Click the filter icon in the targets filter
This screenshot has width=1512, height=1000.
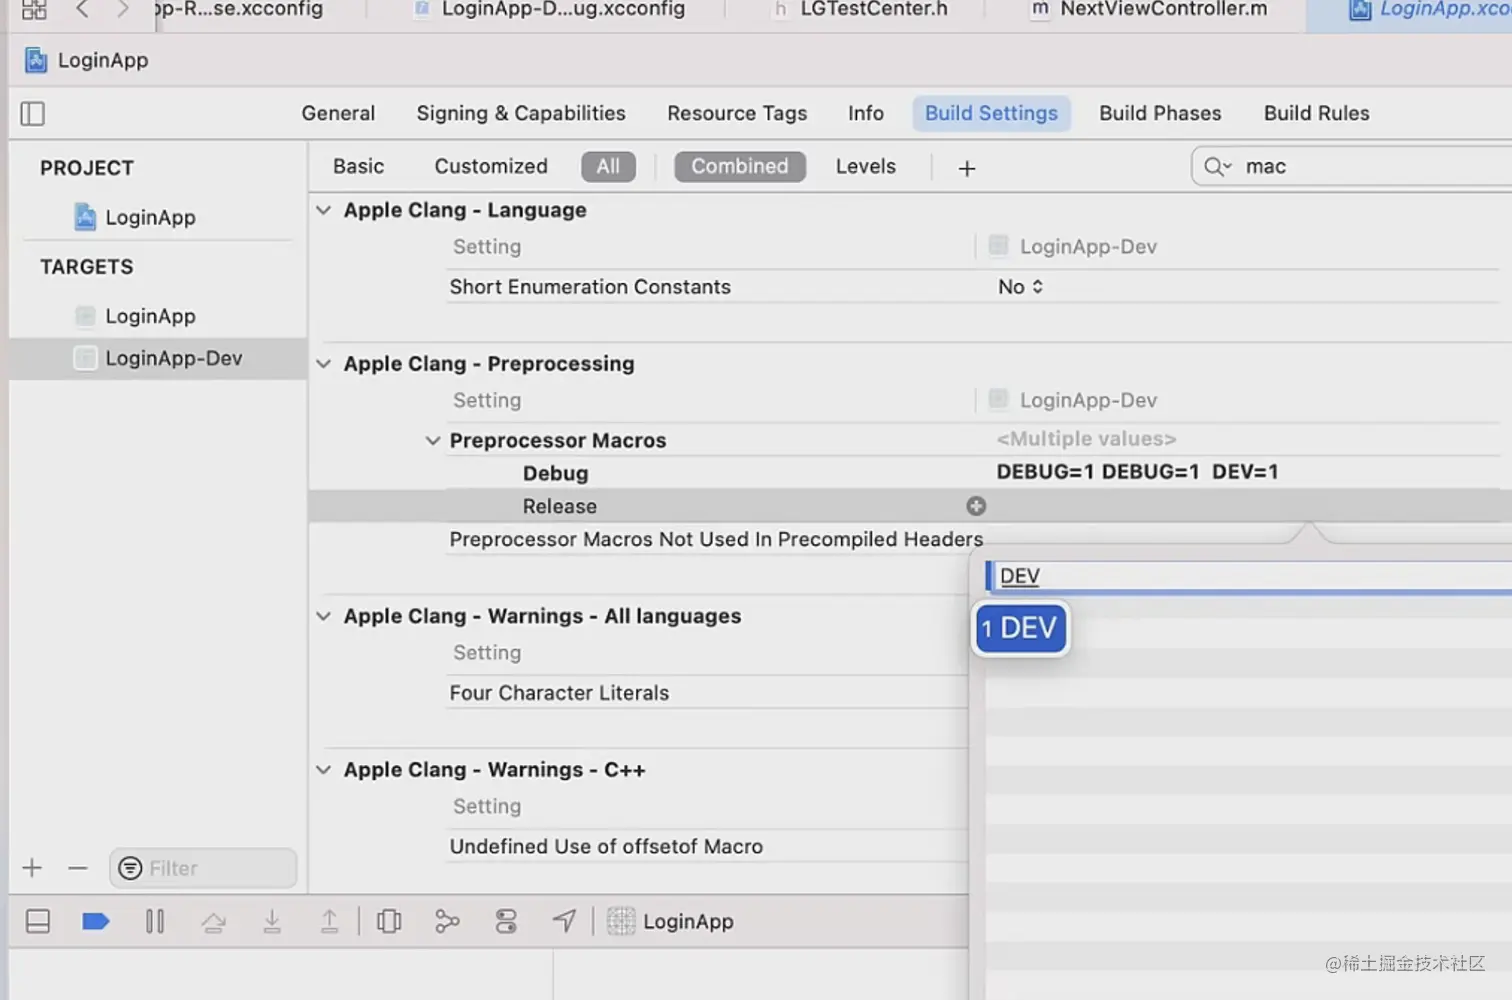(x=130, y=868)
